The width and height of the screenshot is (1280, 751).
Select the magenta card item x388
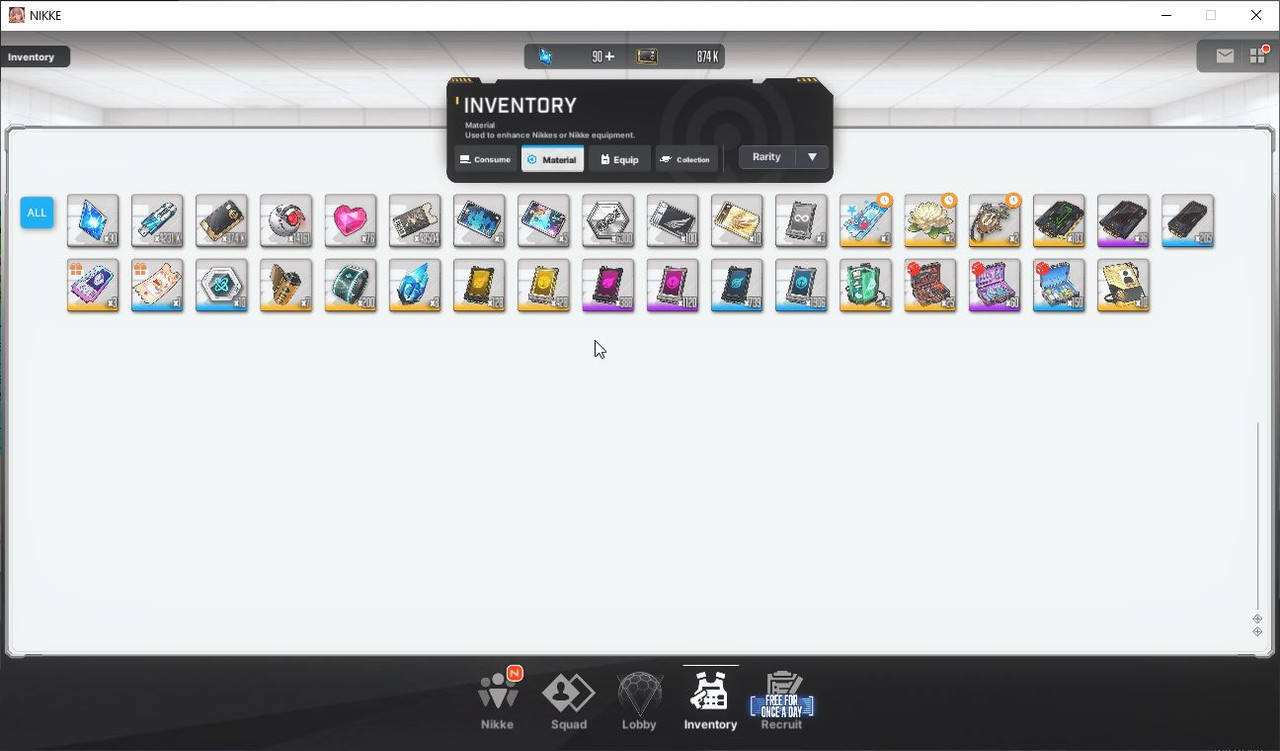tap(608, 285)
